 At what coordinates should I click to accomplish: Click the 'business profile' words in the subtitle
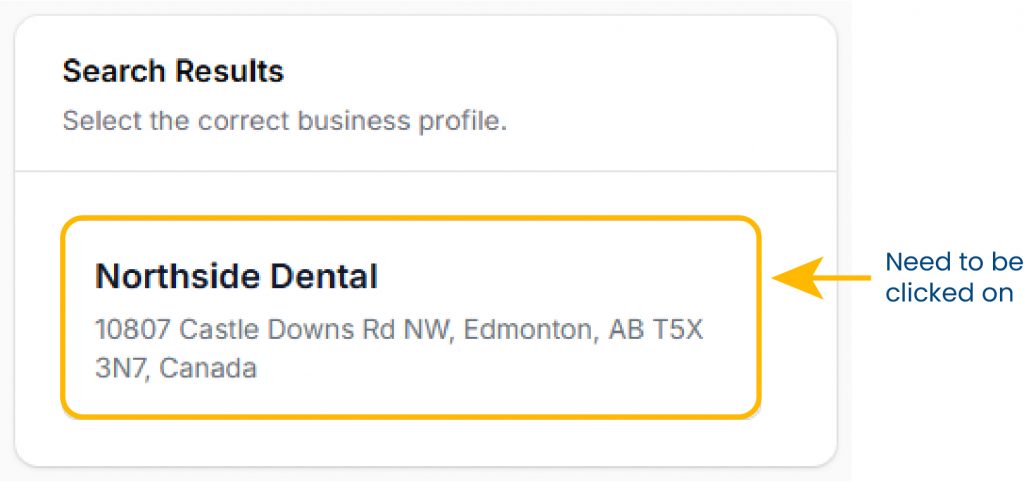411,121
